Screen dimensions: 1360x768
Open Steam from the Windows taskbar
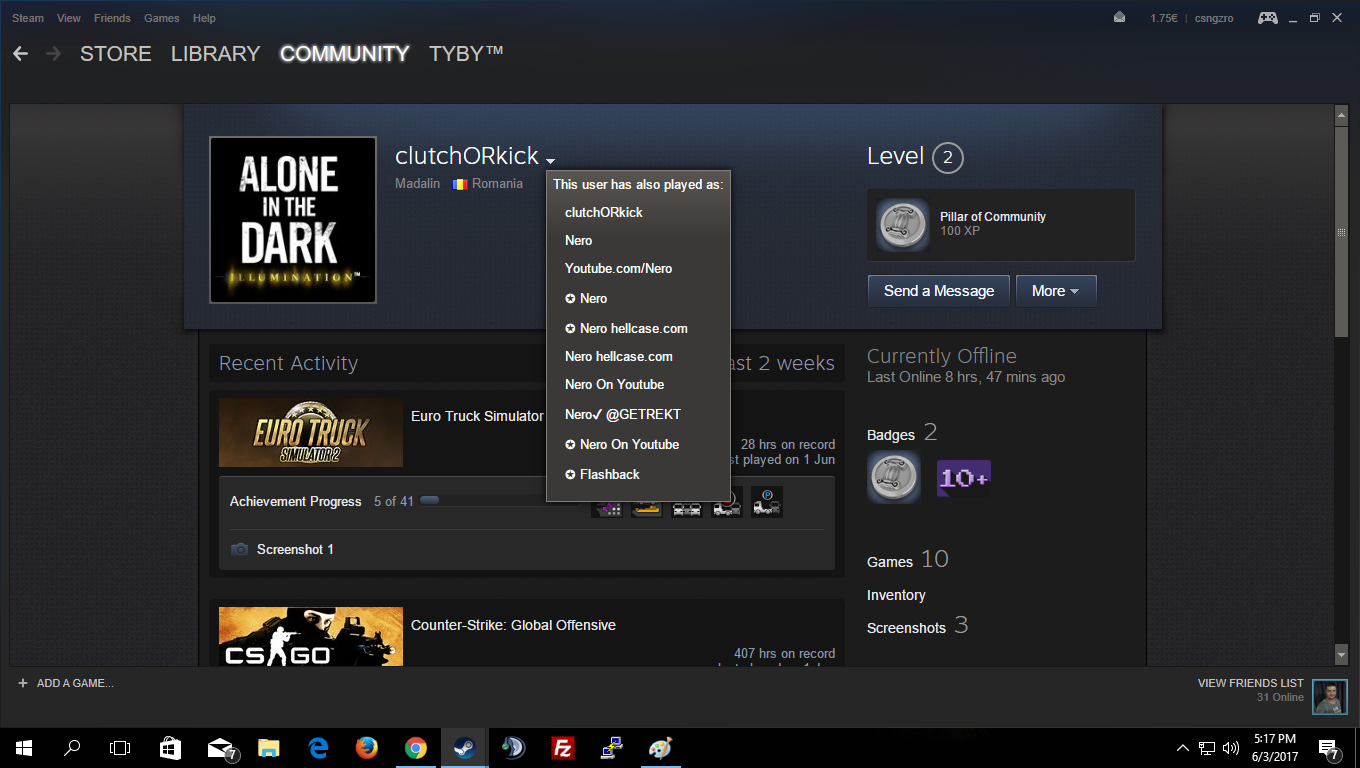tap(464, 747)
